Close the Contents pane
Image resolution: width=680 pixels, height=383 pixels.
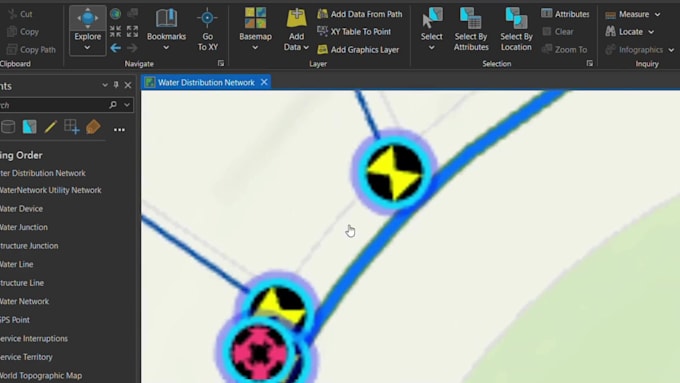[128, 85]
